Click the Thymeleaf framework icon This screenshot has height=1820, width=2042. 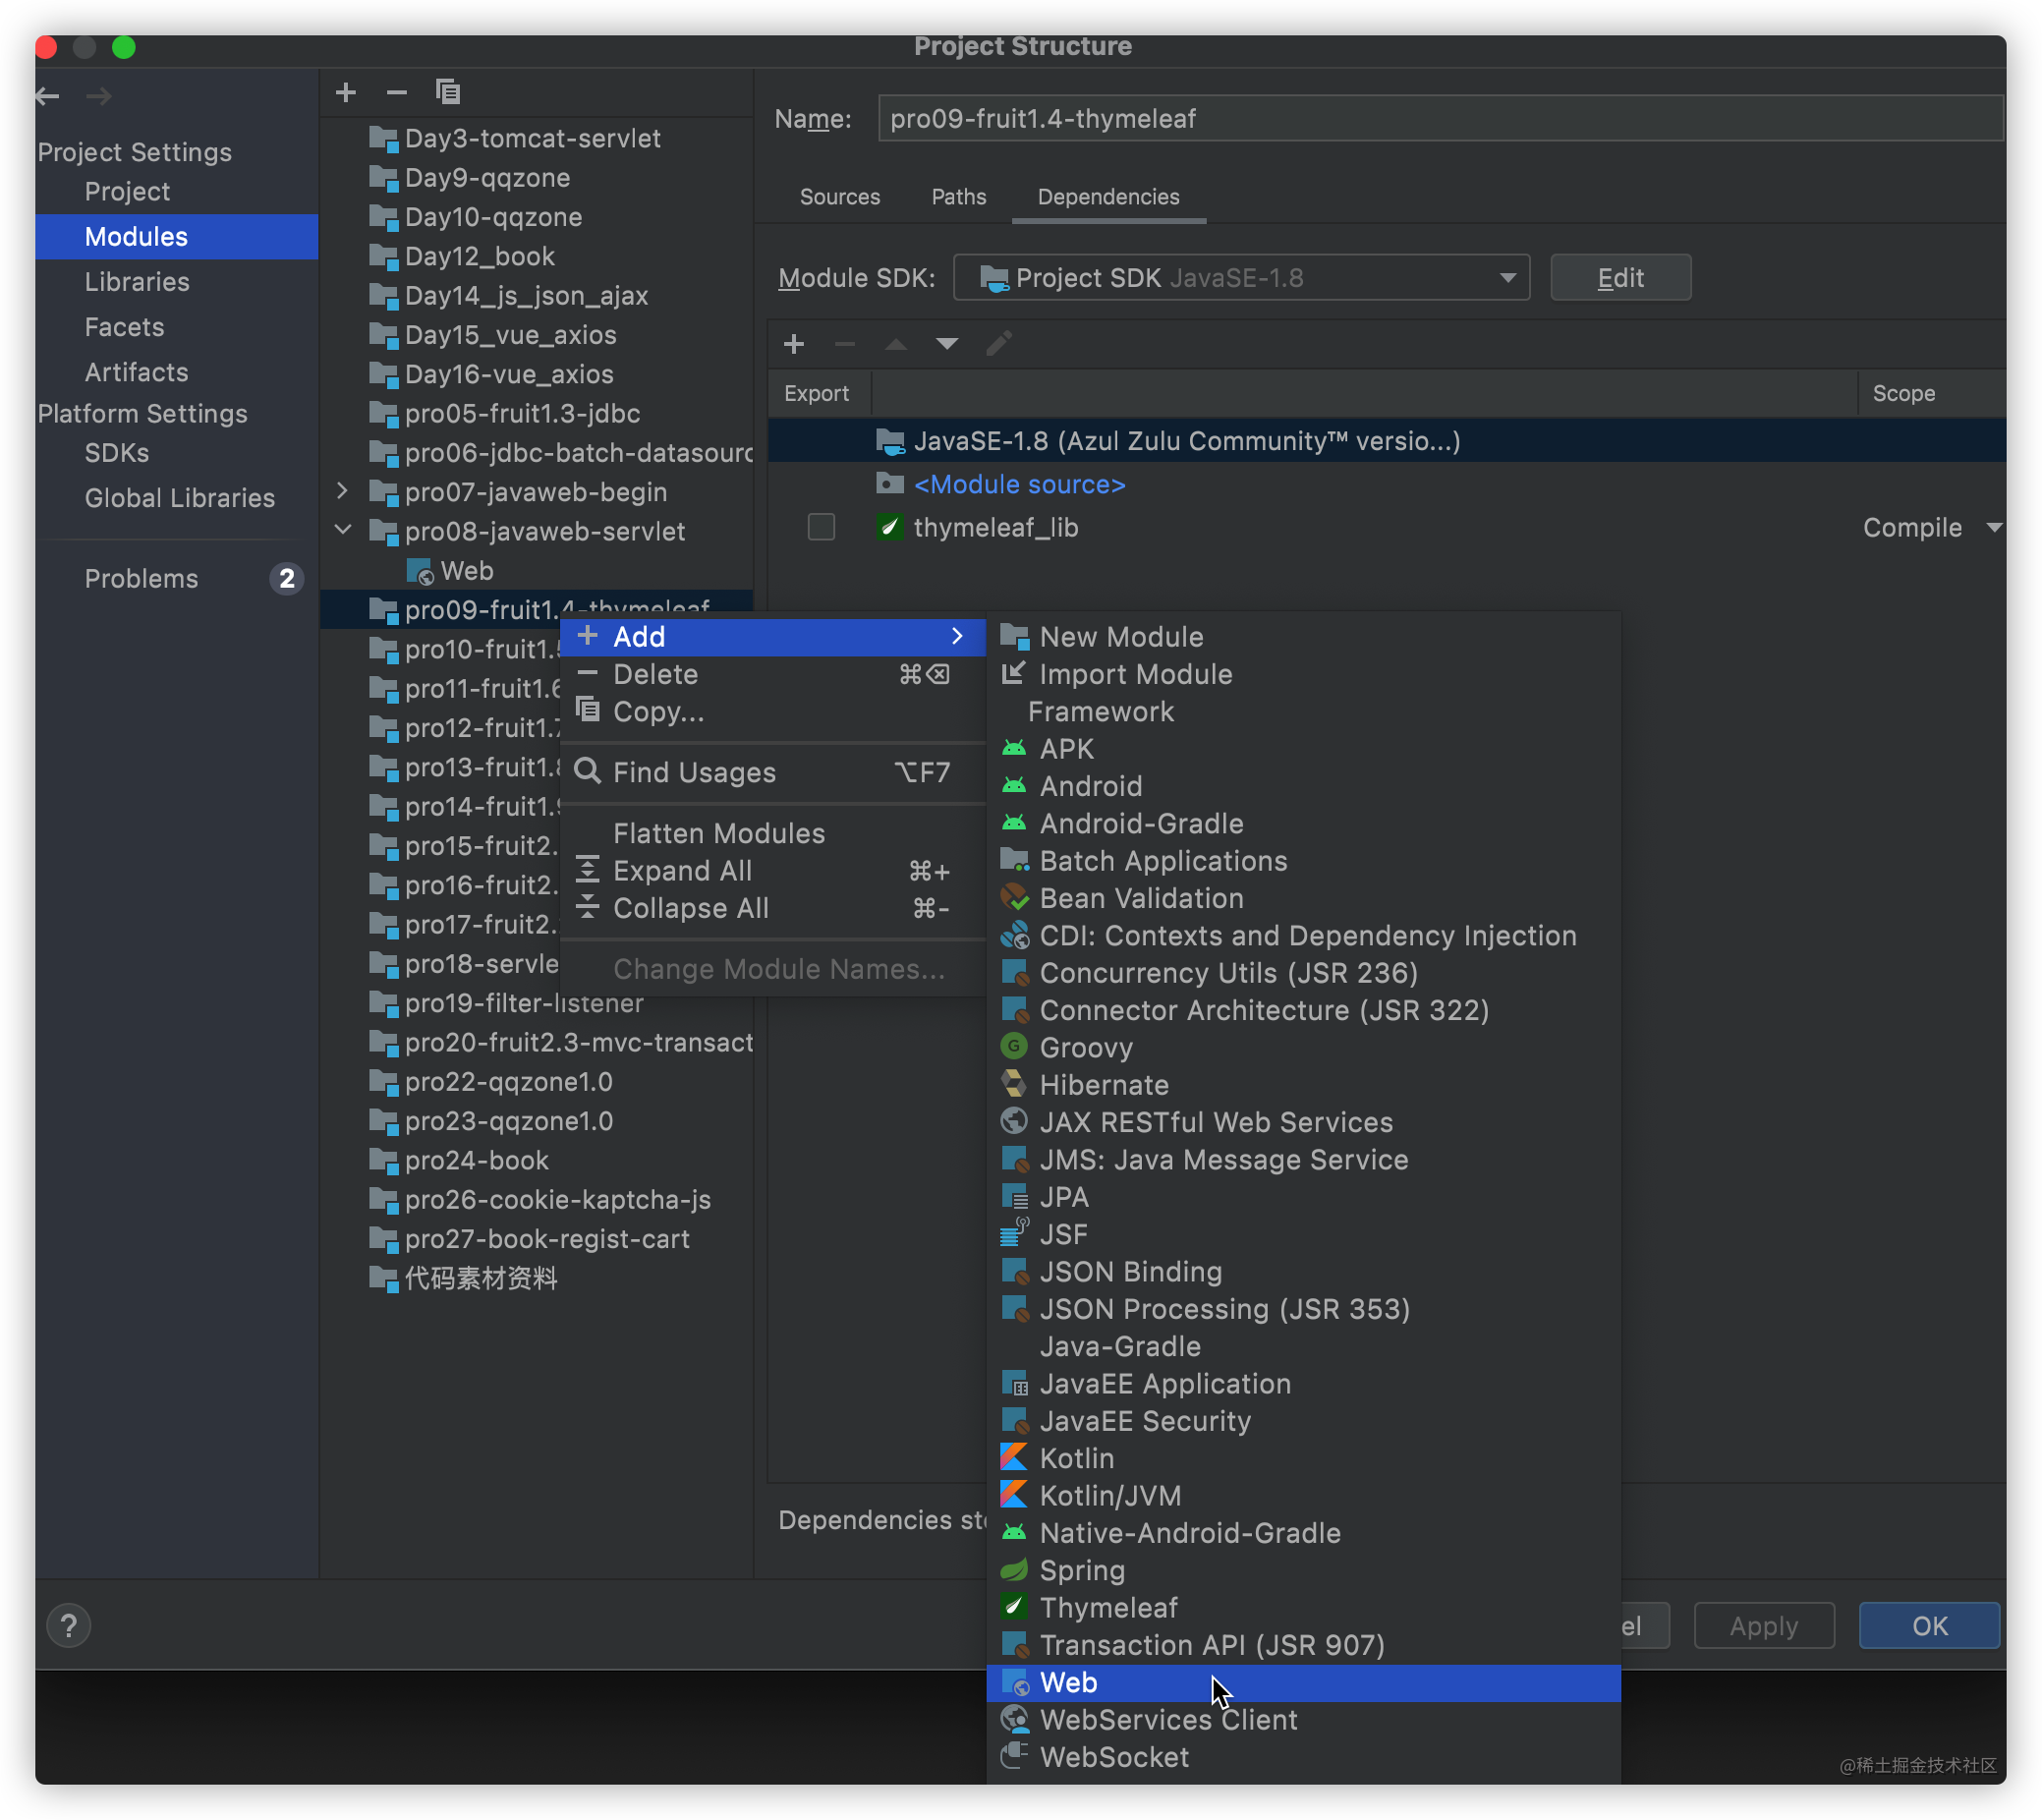[1014, 1608]
